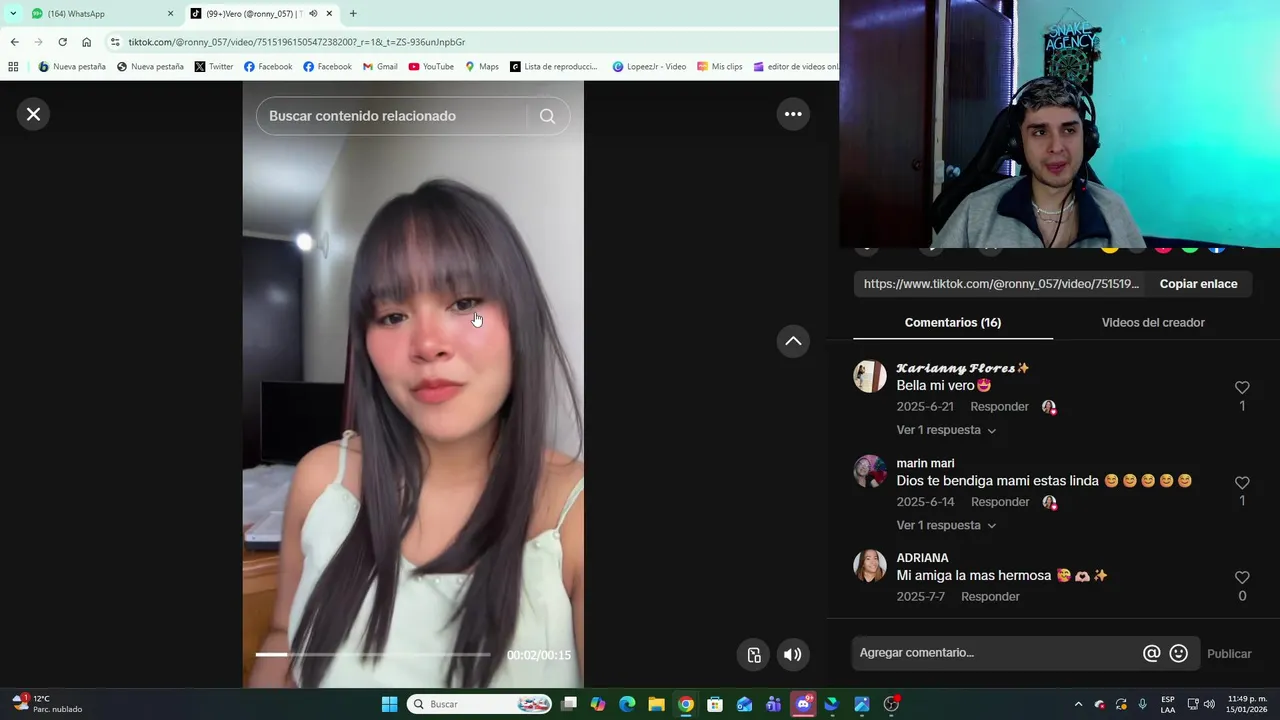Open the Windows Start menu
The width and height of the screenshot is (1280, 720).
pyautogui.click(x=389, y=704)
